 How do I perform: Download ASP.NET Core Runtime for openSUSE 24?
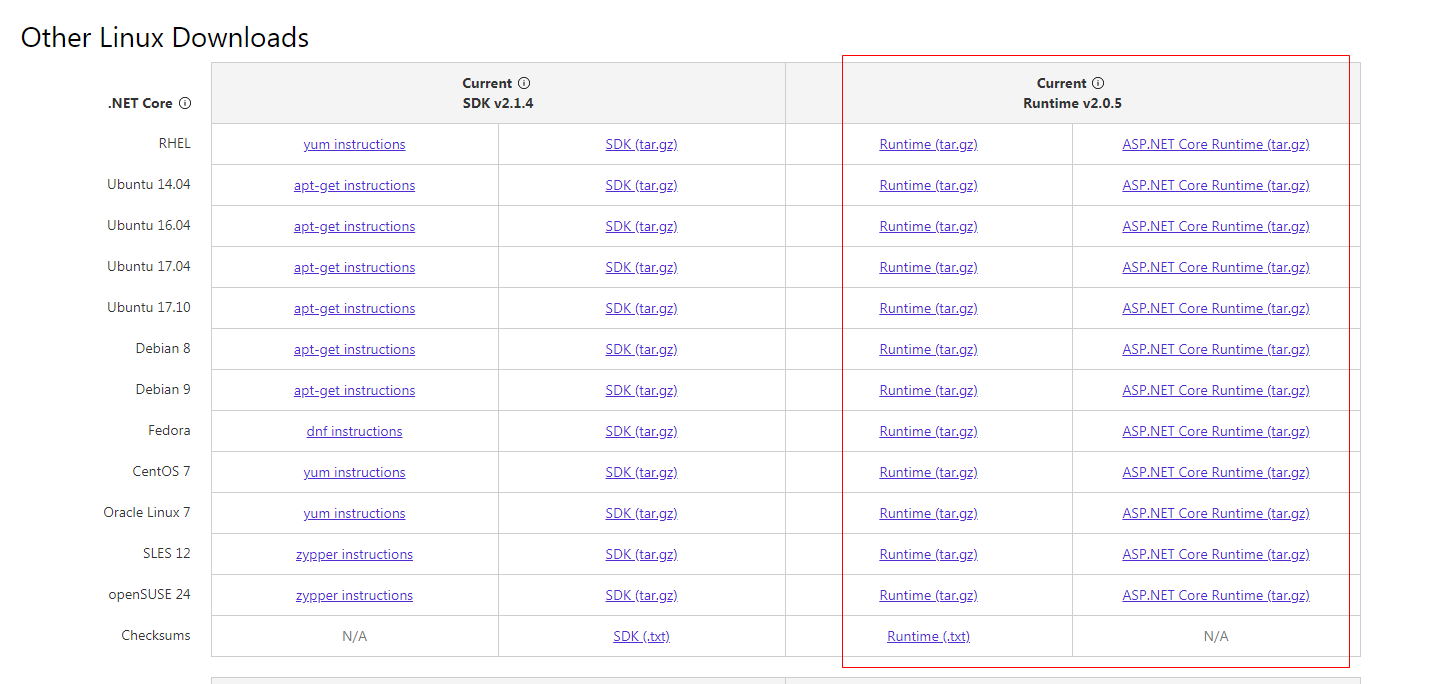point(1216,595)
